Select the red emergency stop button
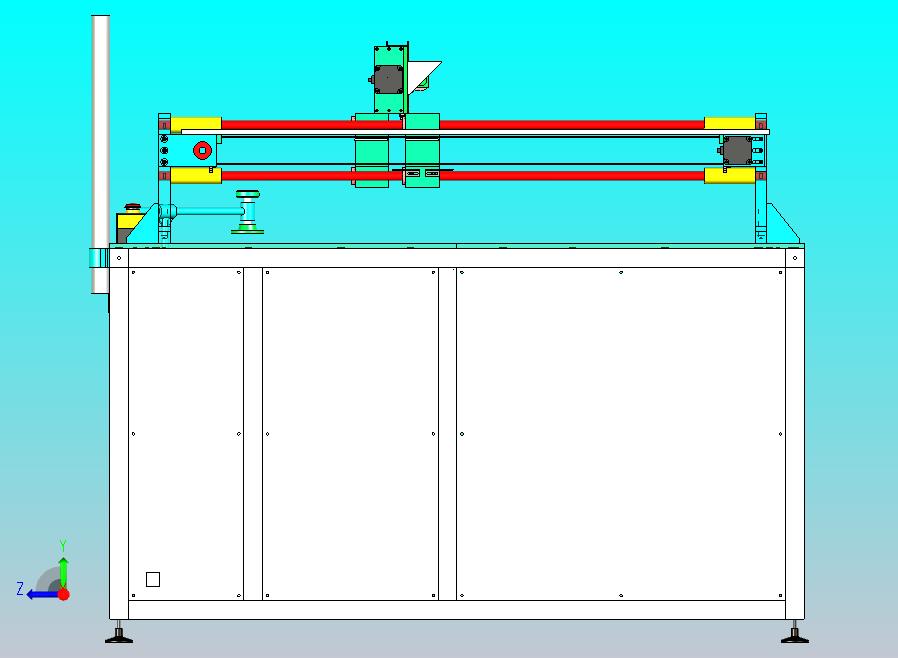 click(x=132, y=207)
